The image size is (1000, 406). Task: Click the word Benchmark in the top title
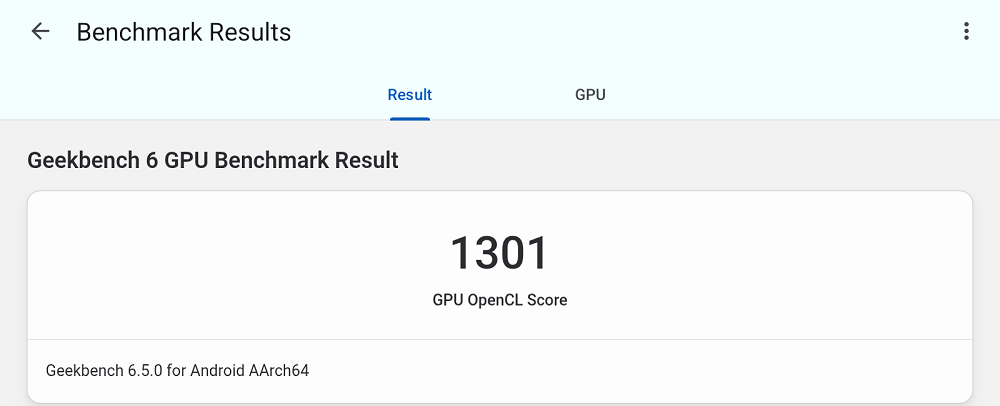click(138, 32)
